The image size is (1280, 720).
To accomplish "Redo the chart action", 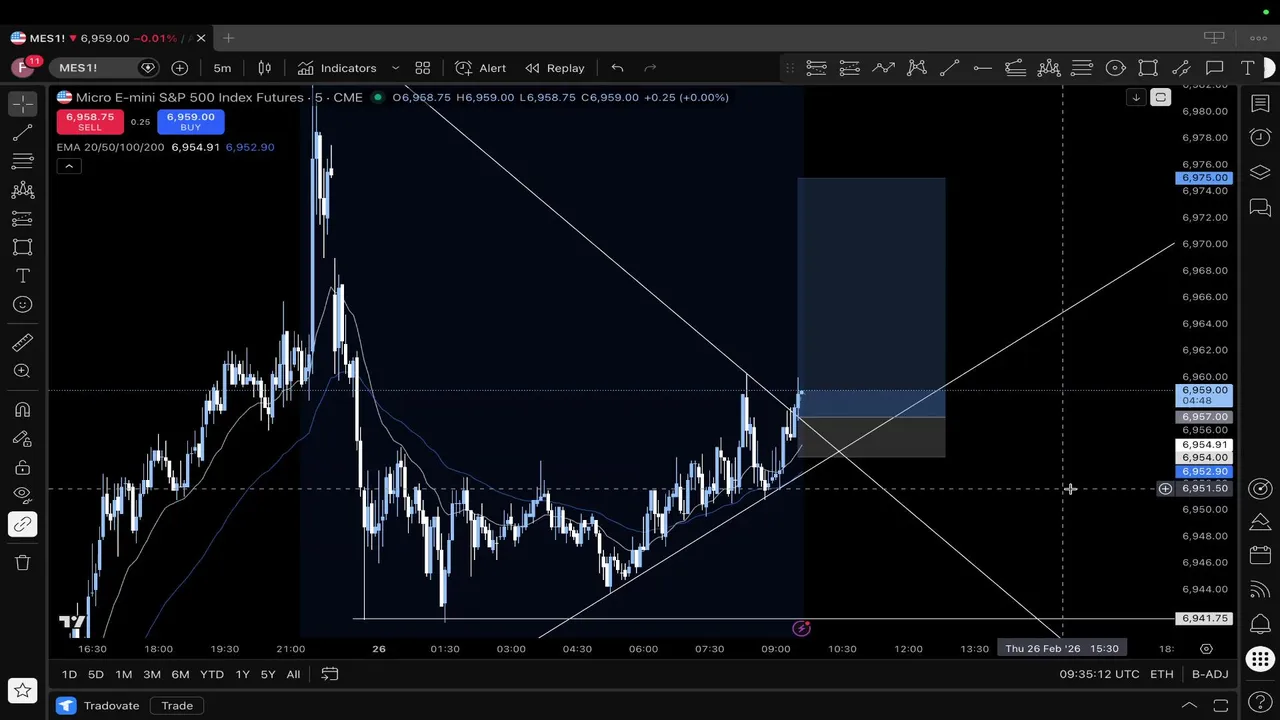I will 650,68.
